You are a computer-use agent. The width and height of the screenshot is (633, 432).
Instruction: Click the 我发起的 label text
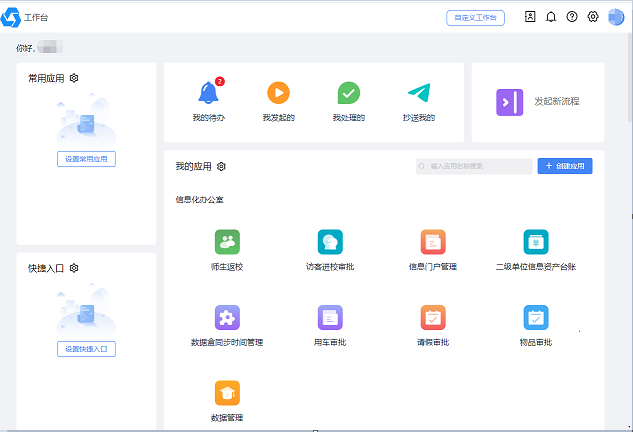279,117
